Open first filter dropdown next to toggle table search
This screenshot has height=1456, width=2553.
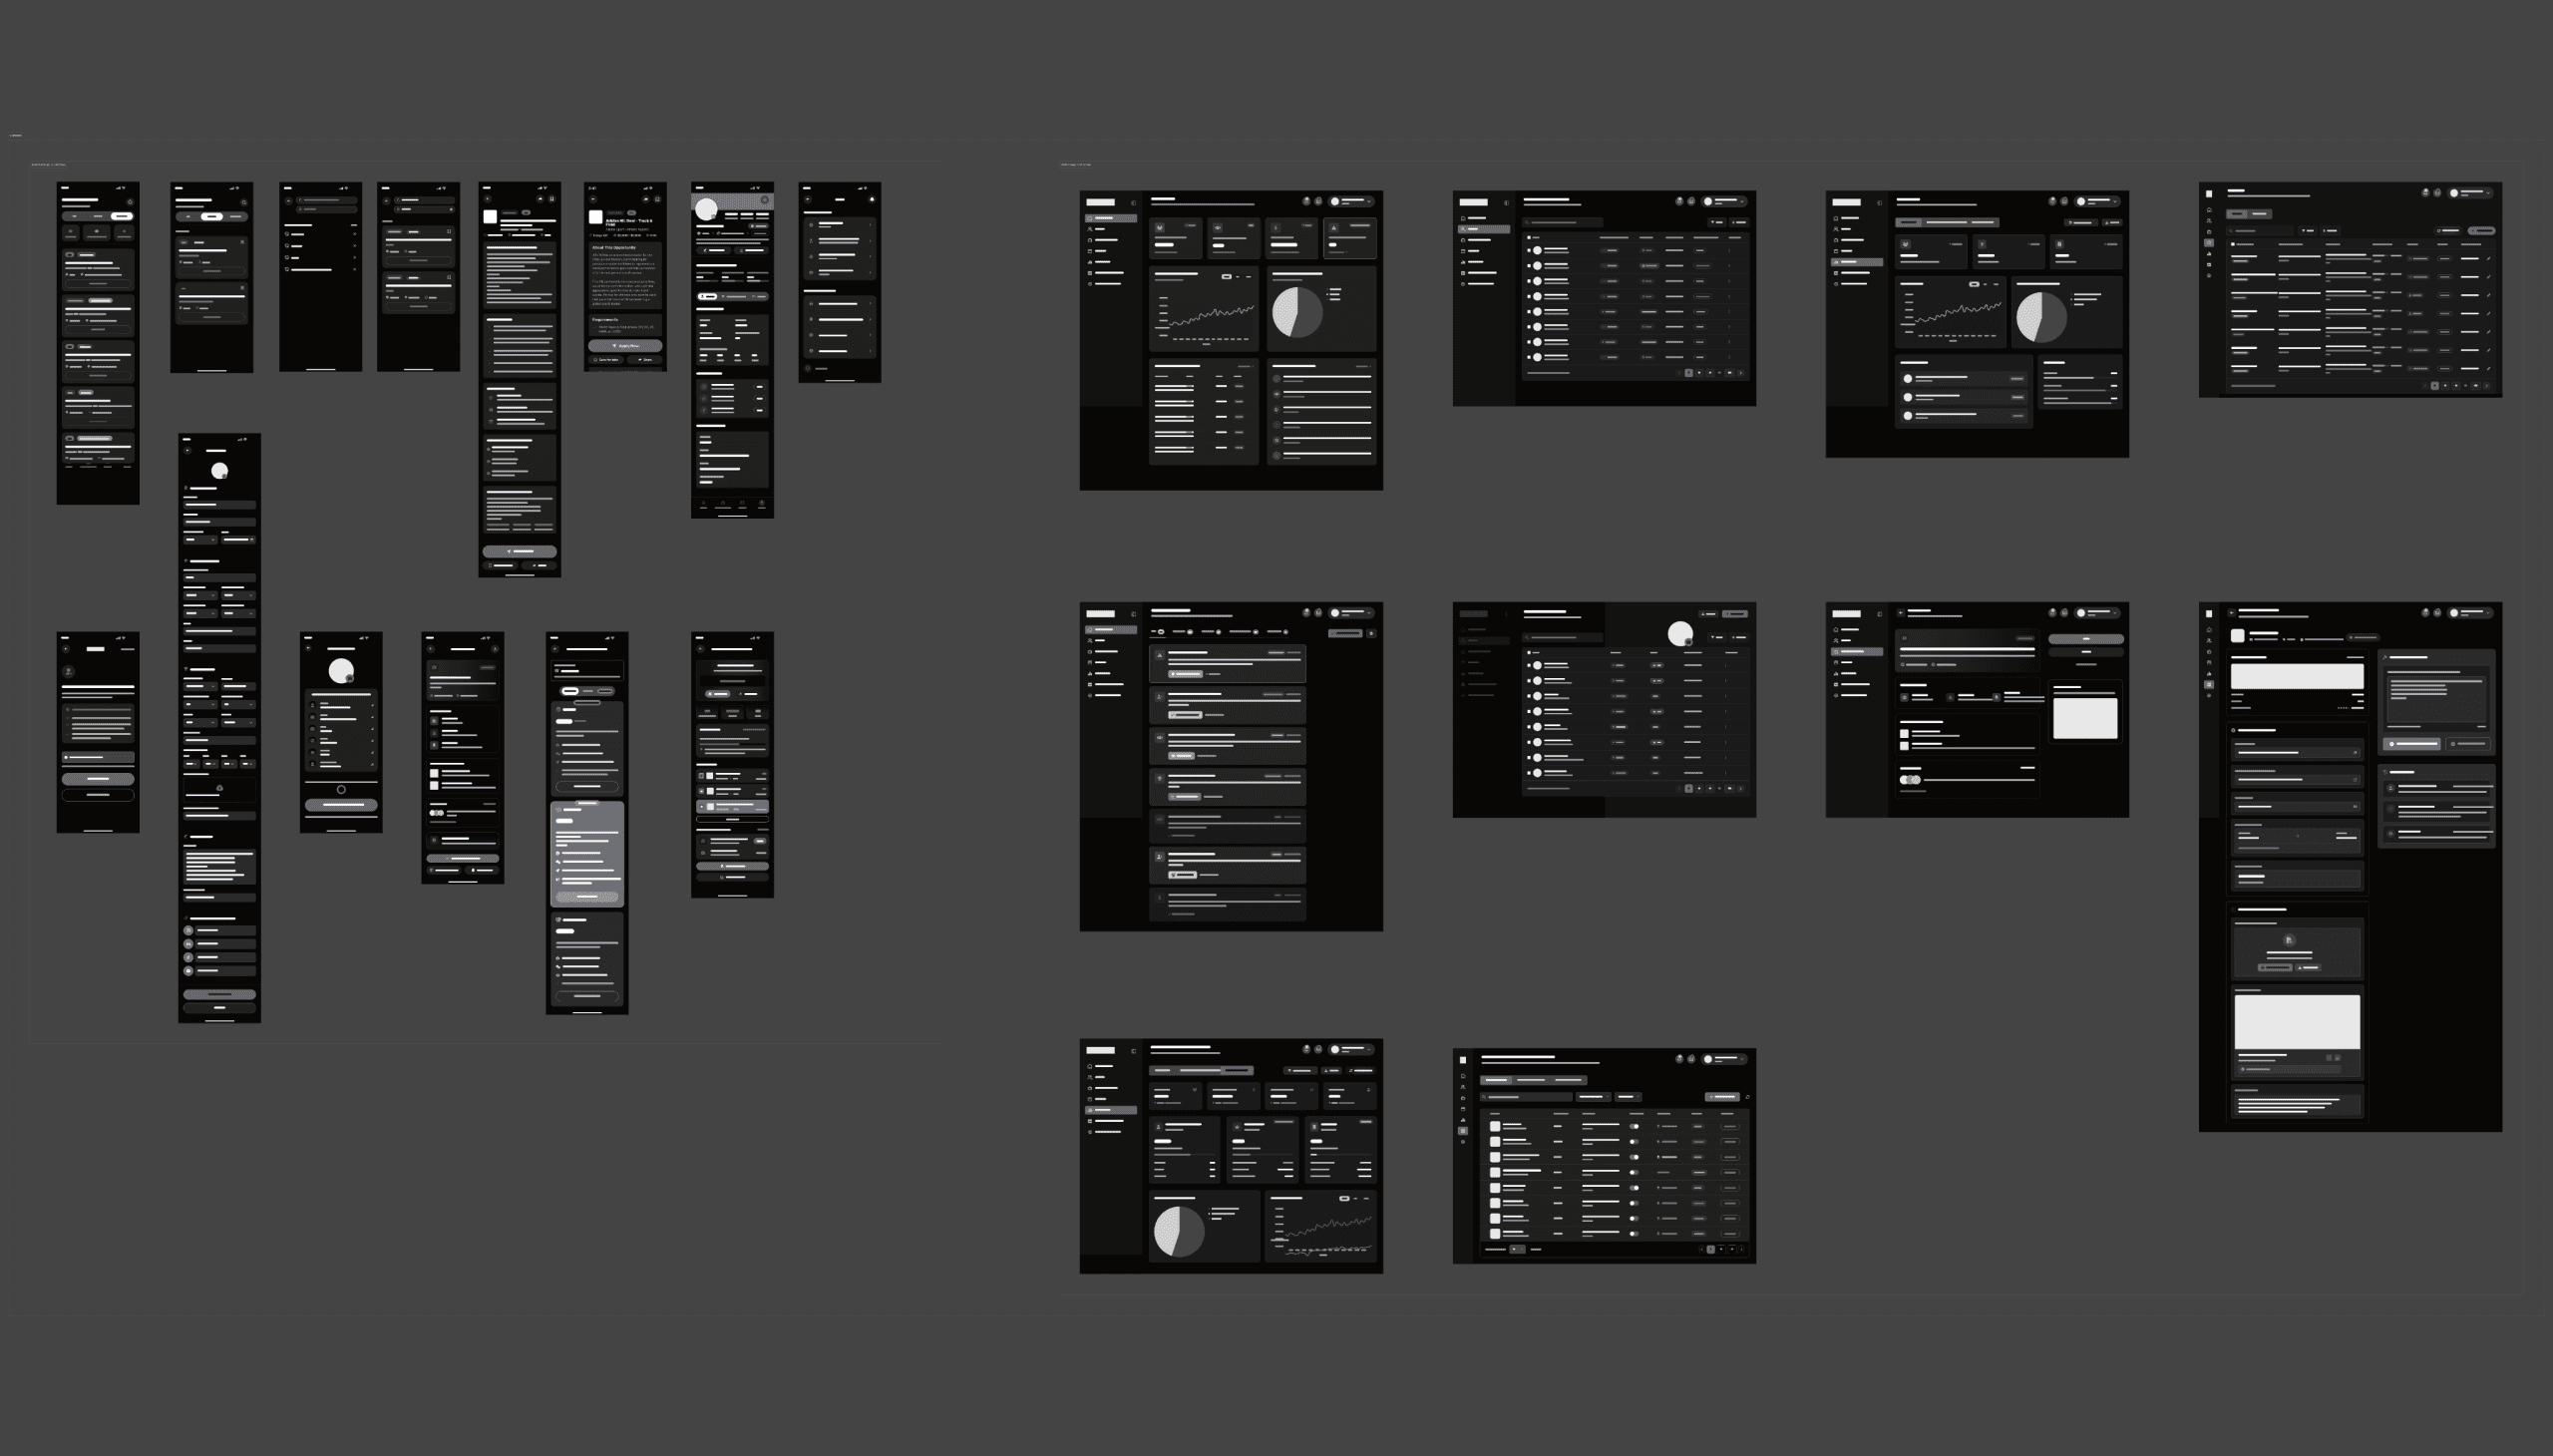tap(1594, 1098)
